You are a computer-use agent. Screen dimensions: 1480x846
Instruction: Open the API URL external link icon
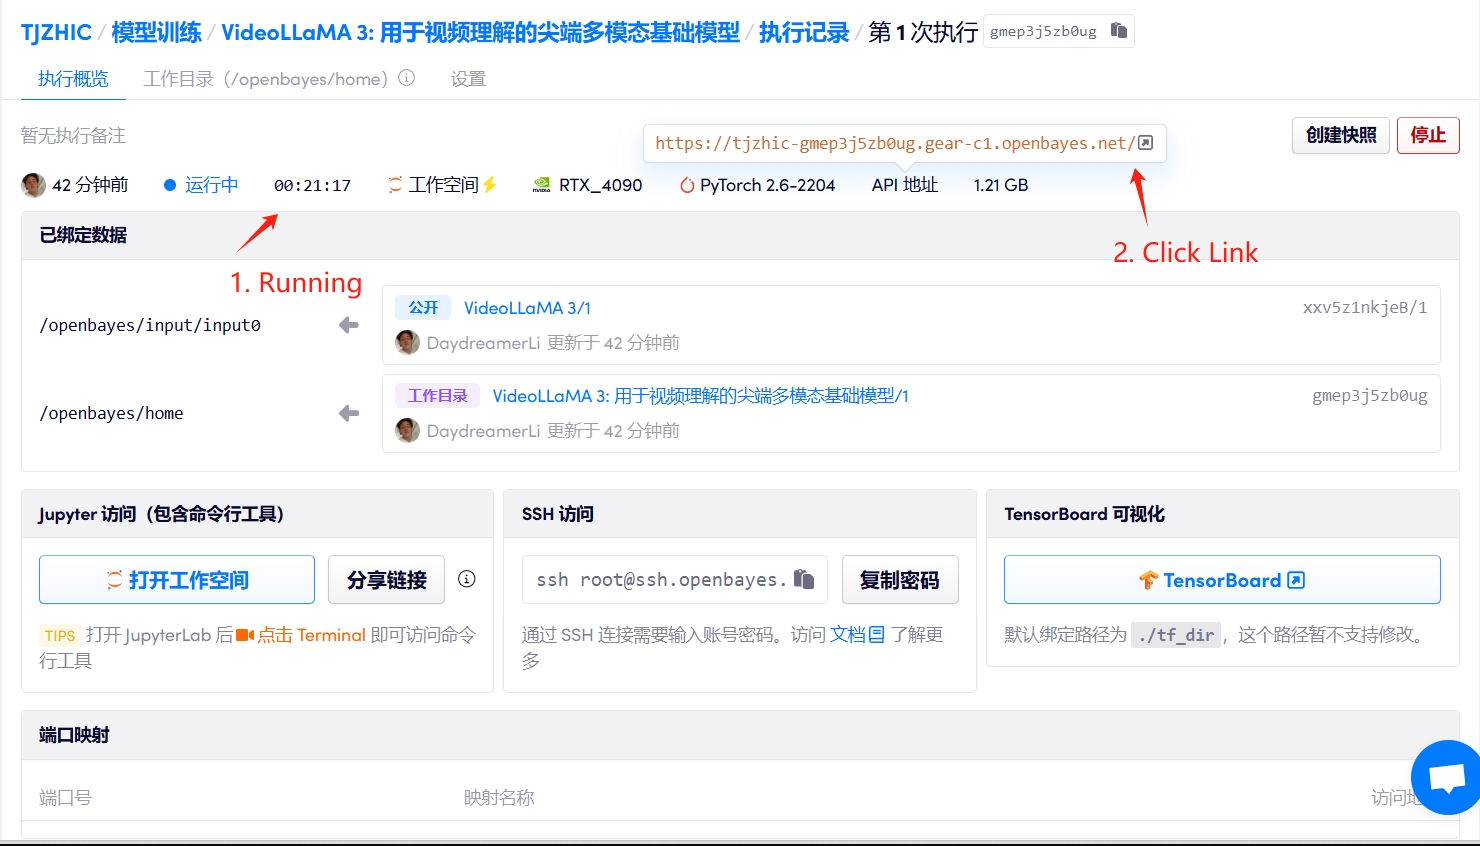pos(1146,143)
